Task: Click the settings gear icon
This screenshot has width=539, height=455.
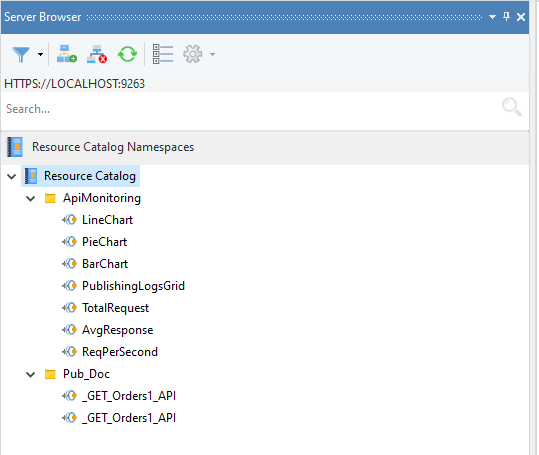Action: pos(192,54)
